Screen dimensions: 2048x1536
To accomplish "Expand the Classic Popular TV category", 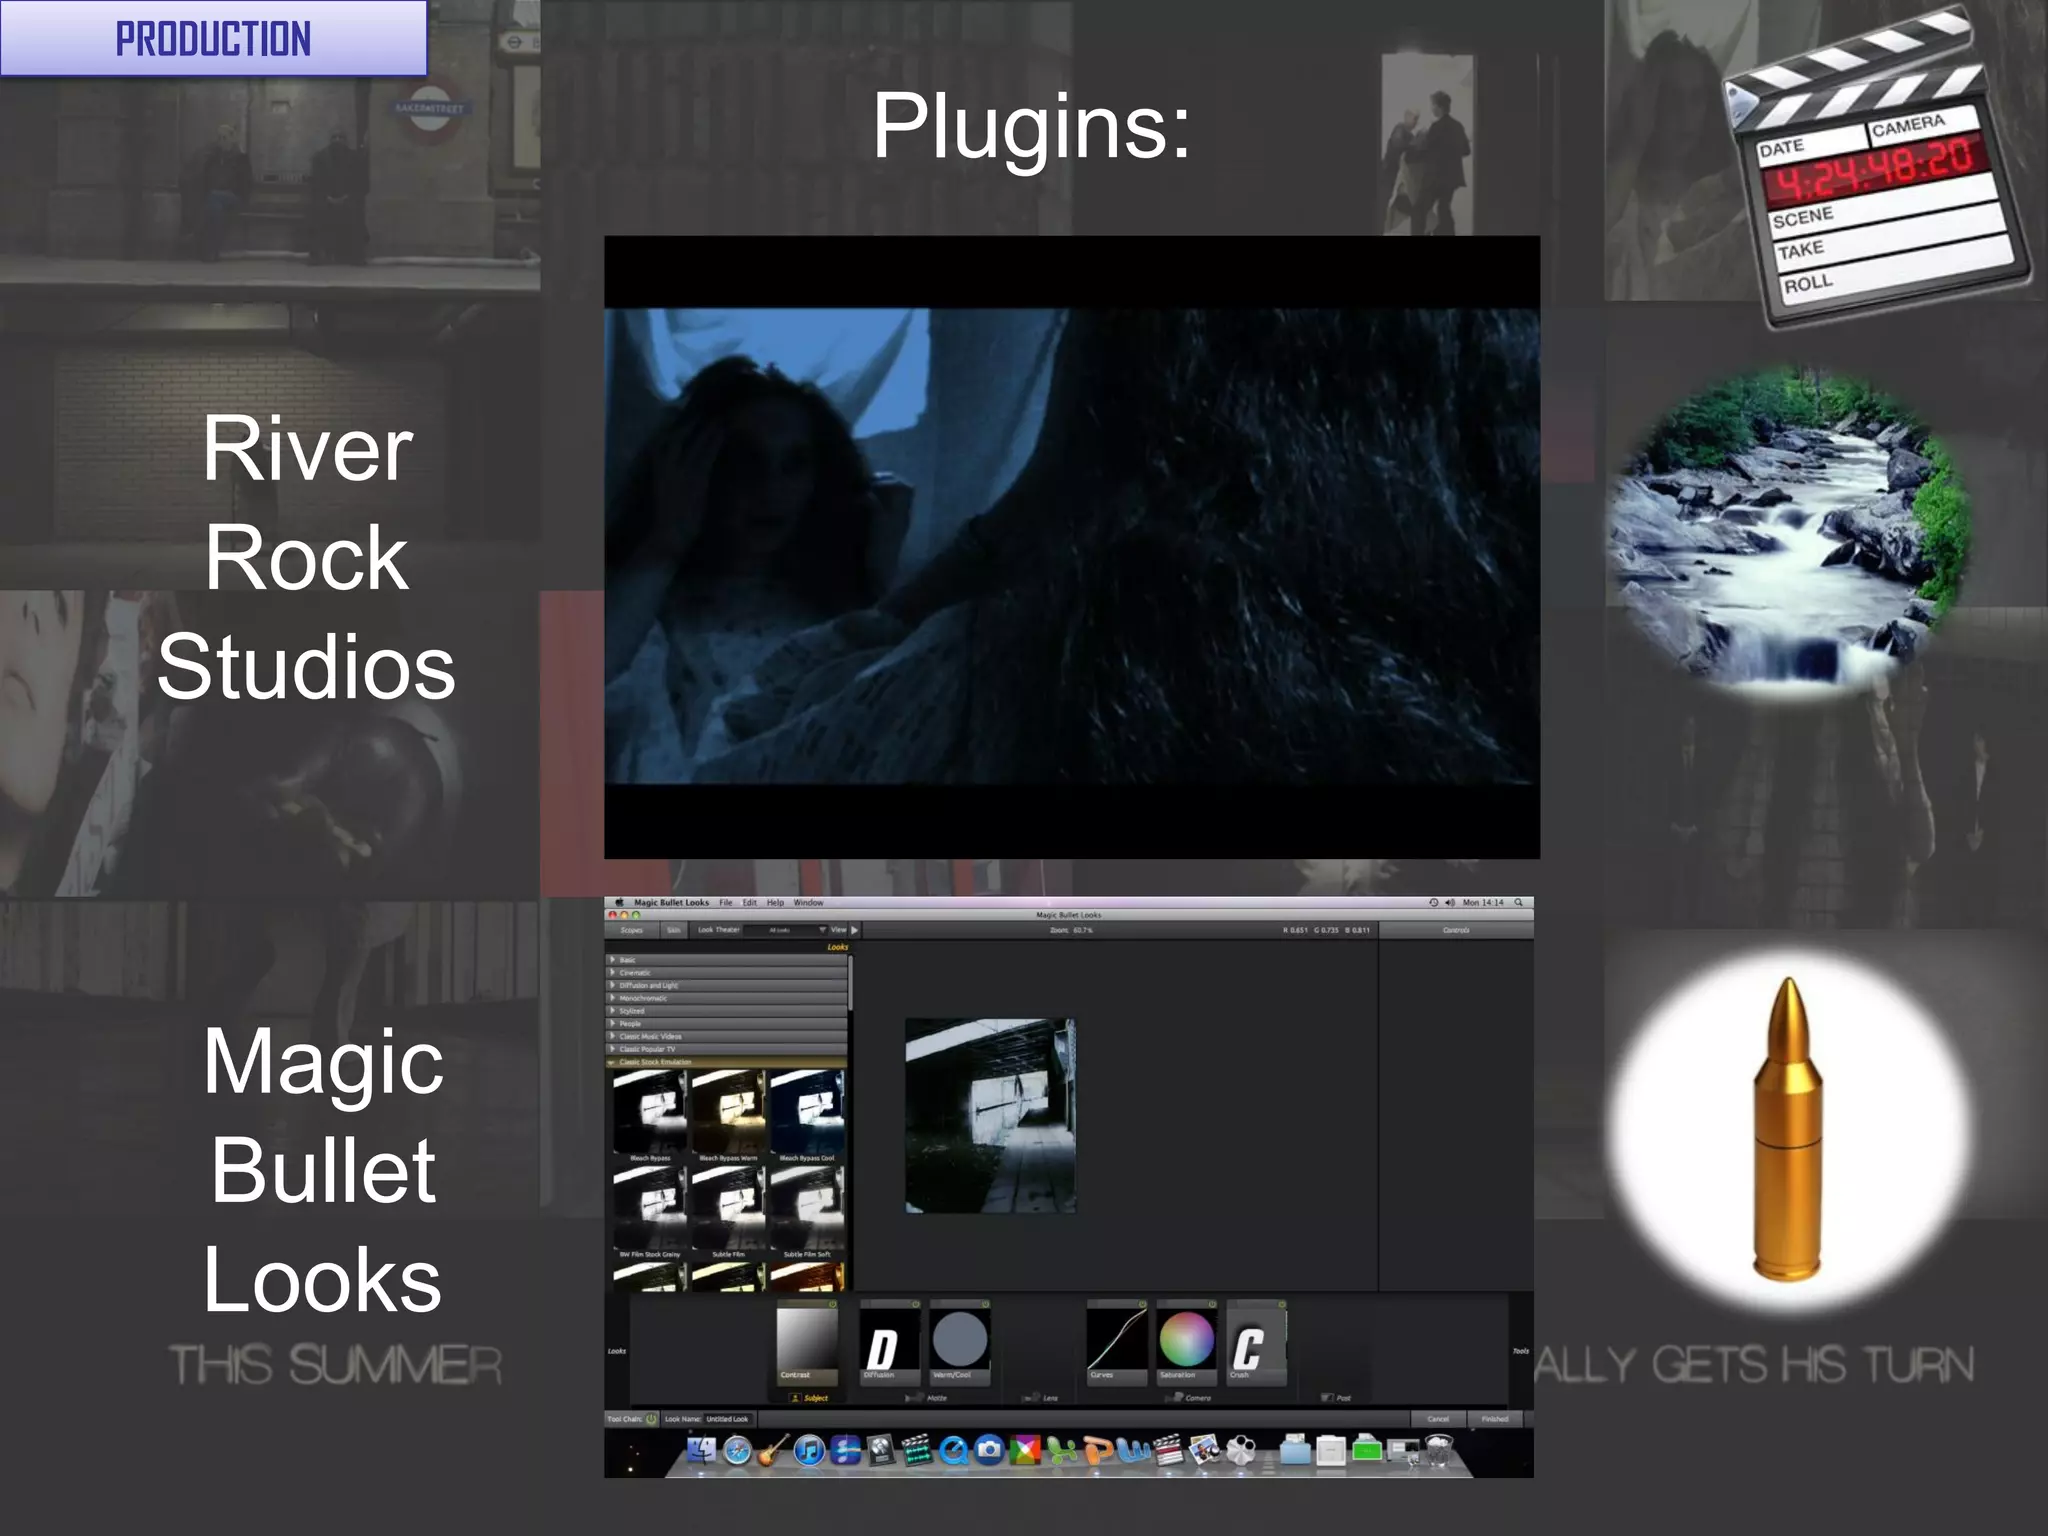I will (x=727, y=1049).
